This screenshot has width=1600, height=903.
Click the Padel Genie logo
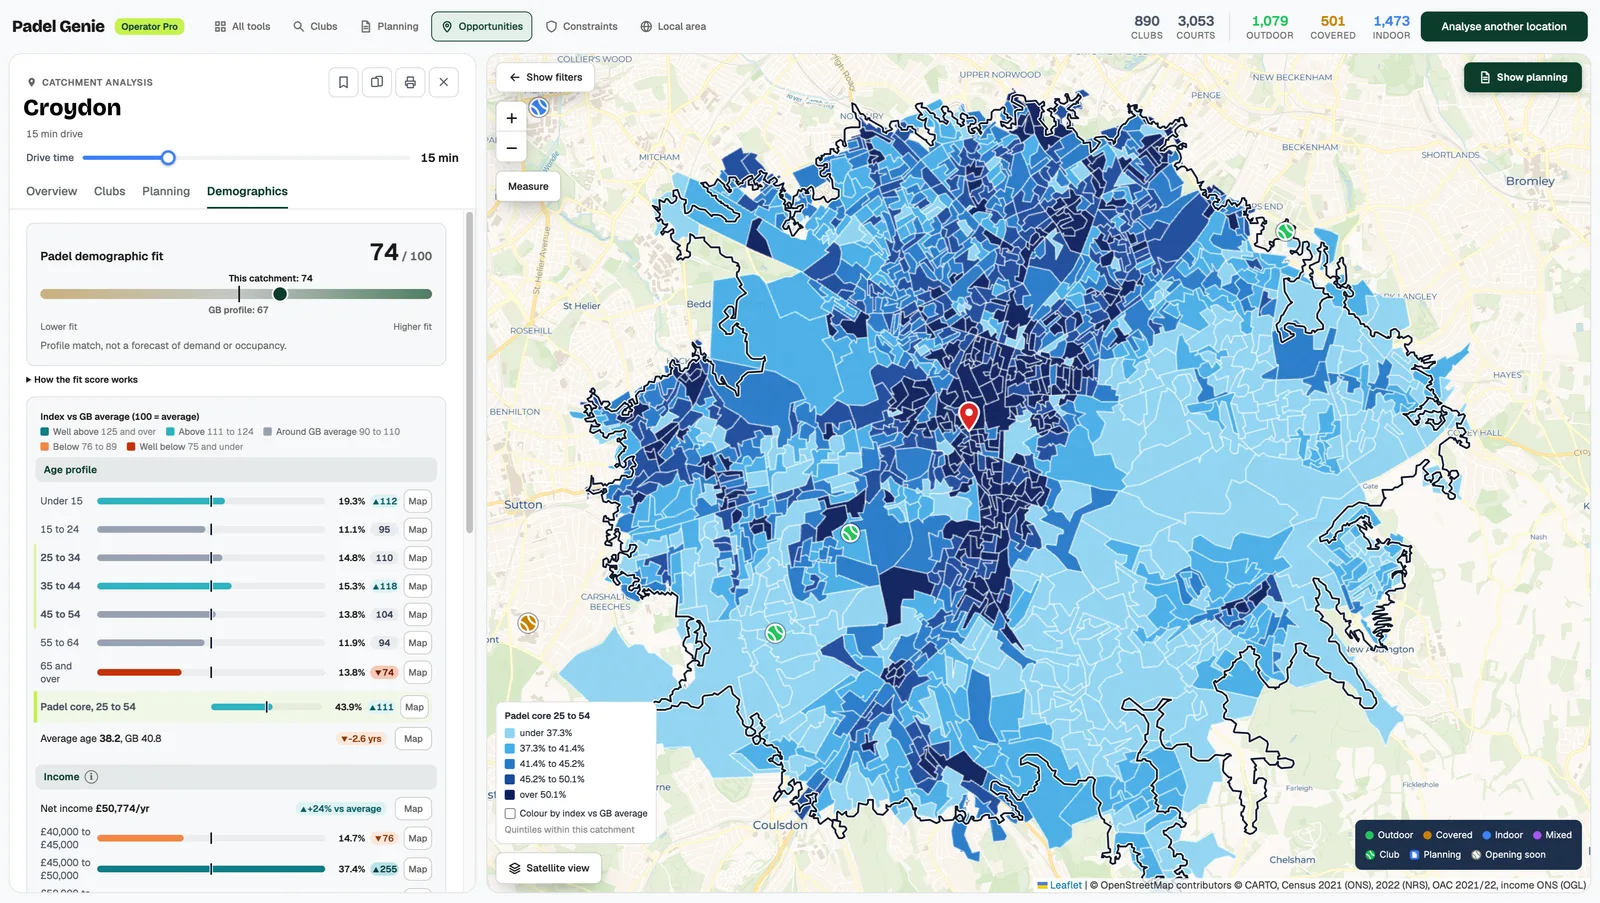point(58,26)
